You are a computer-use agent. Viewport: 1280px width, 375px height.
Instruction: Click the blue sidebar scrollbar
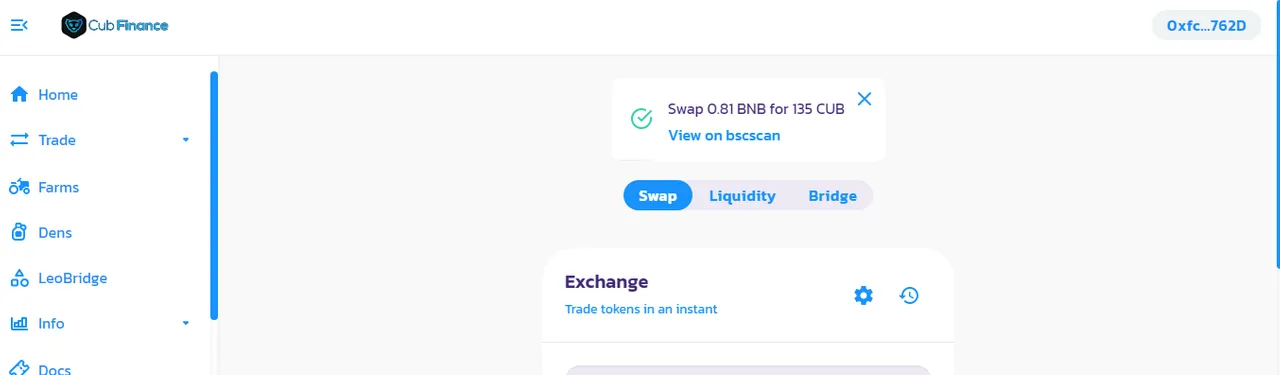coord(214,195)
